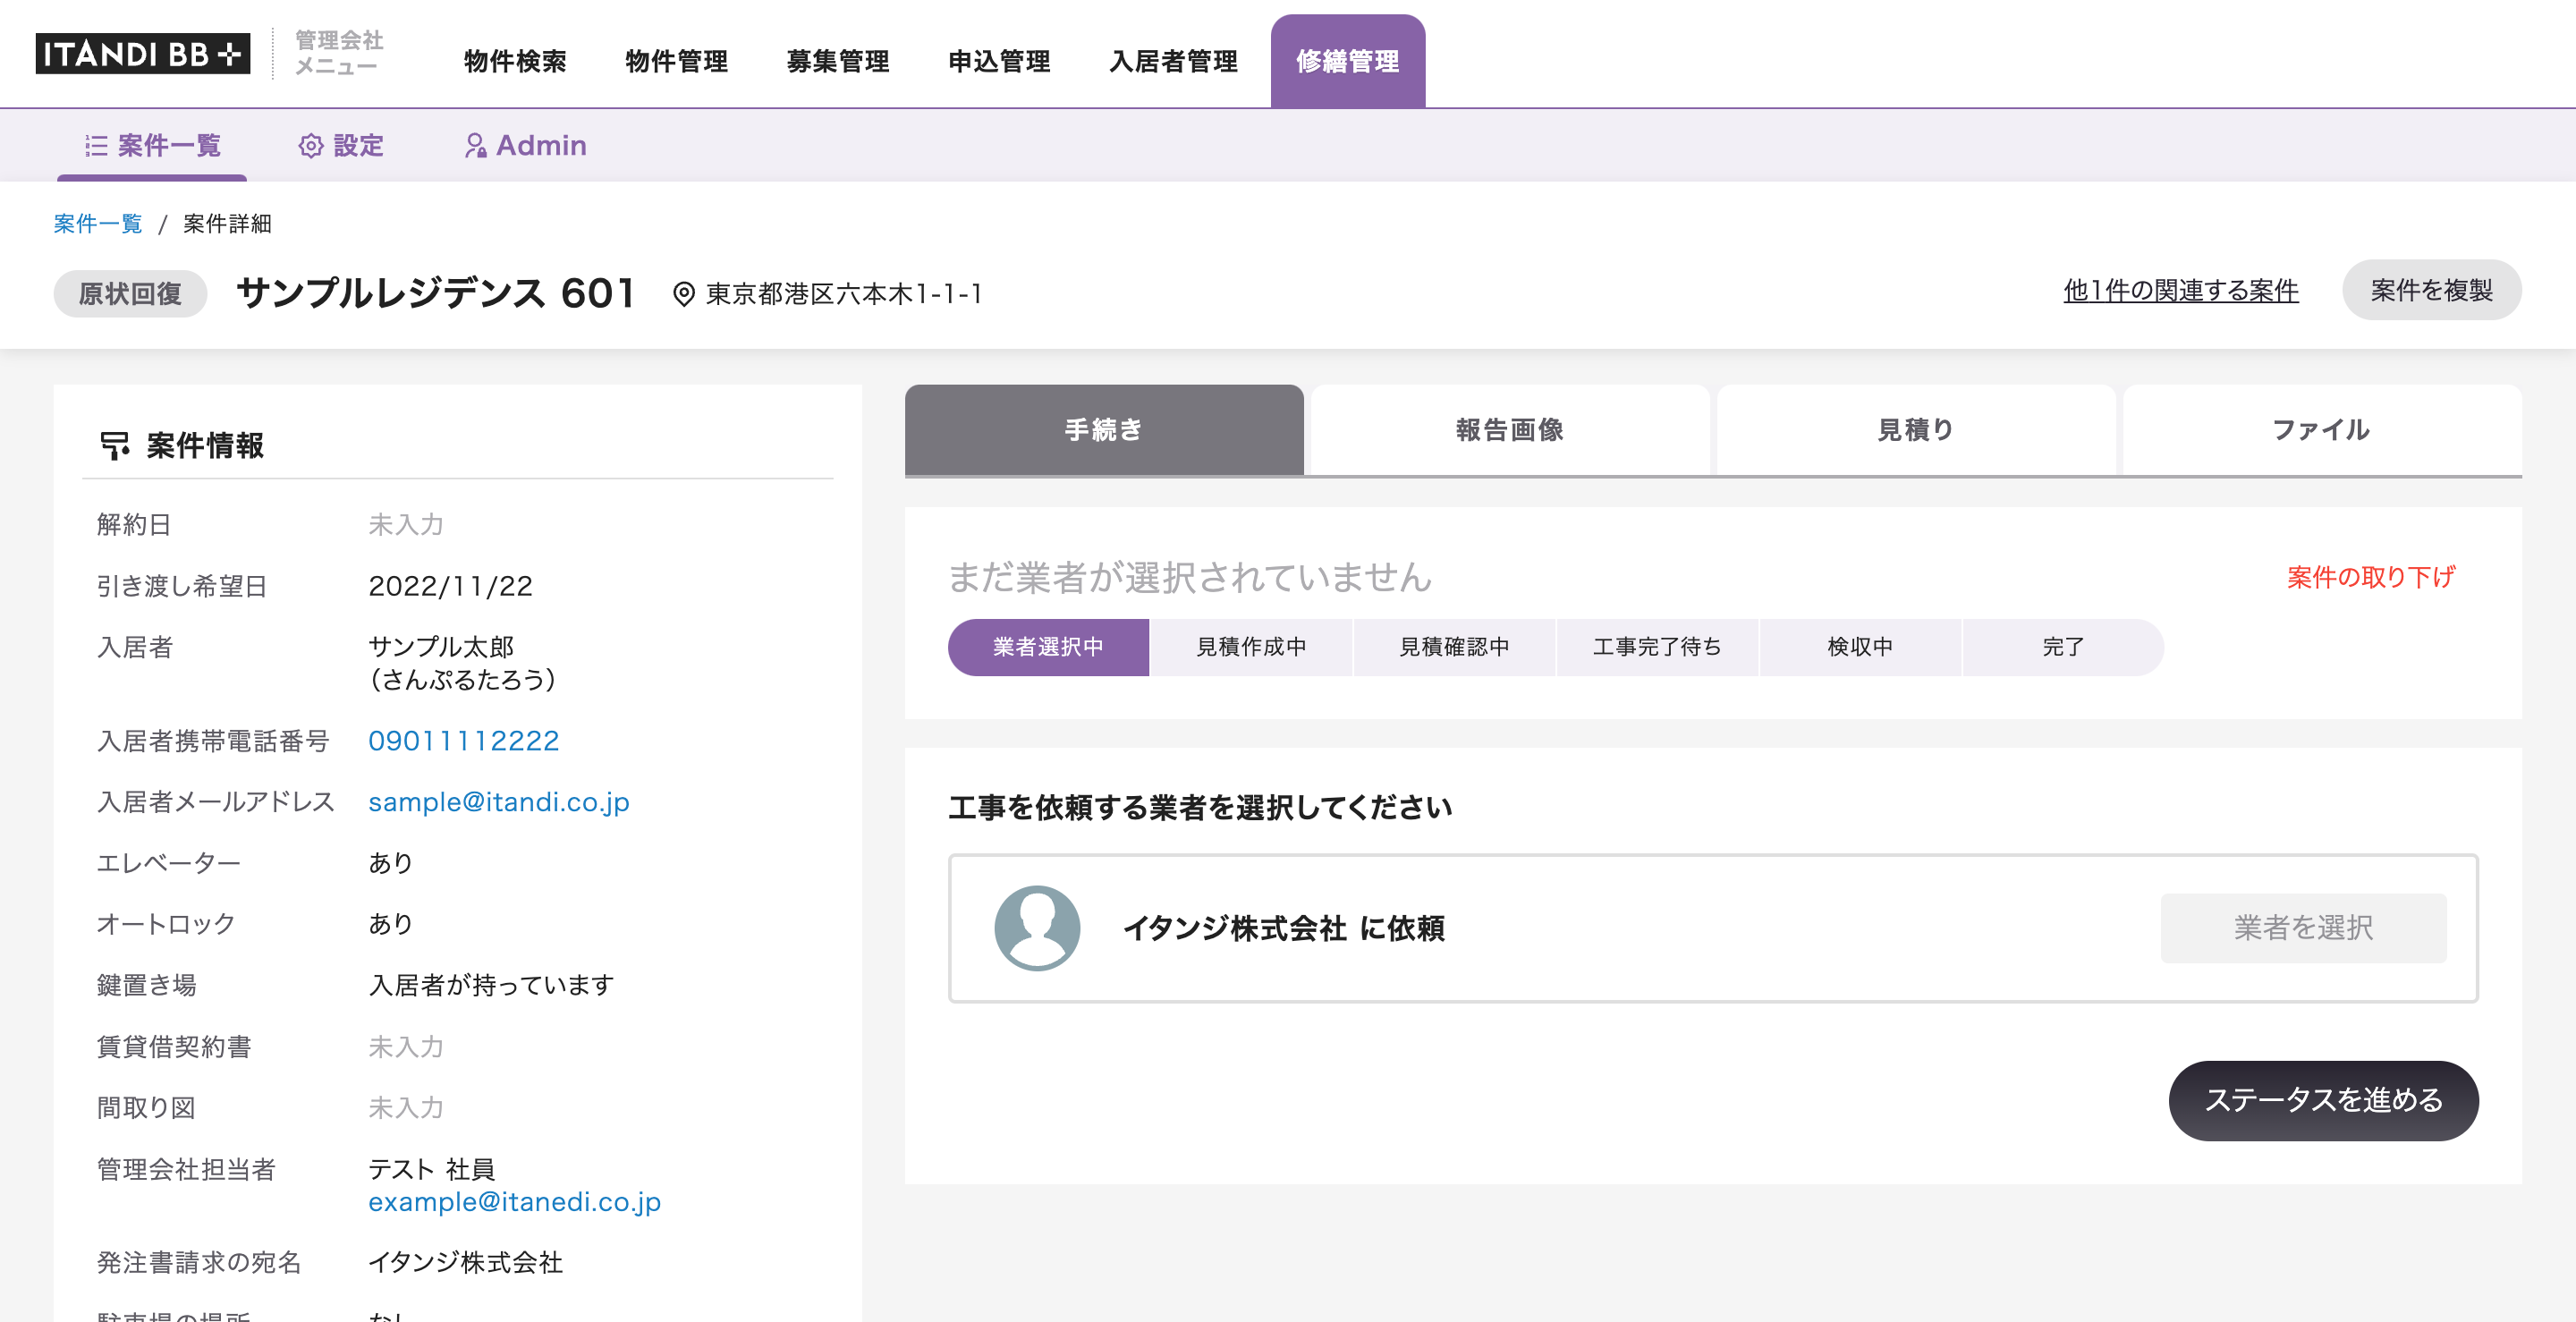Click the イタンジ株式会社 avatar icon
This screenshot has height=1322, width=2576.
[x=1037, y=928]
